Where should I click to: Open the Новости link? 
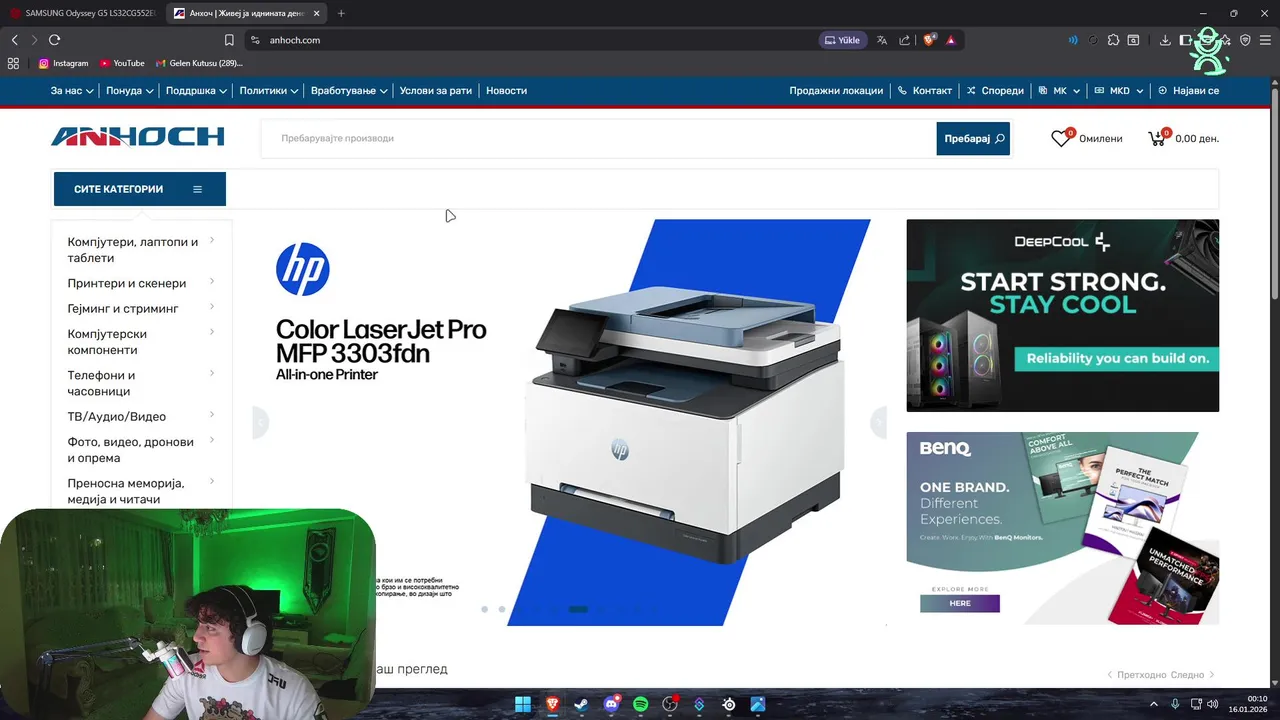coord(506,90)
